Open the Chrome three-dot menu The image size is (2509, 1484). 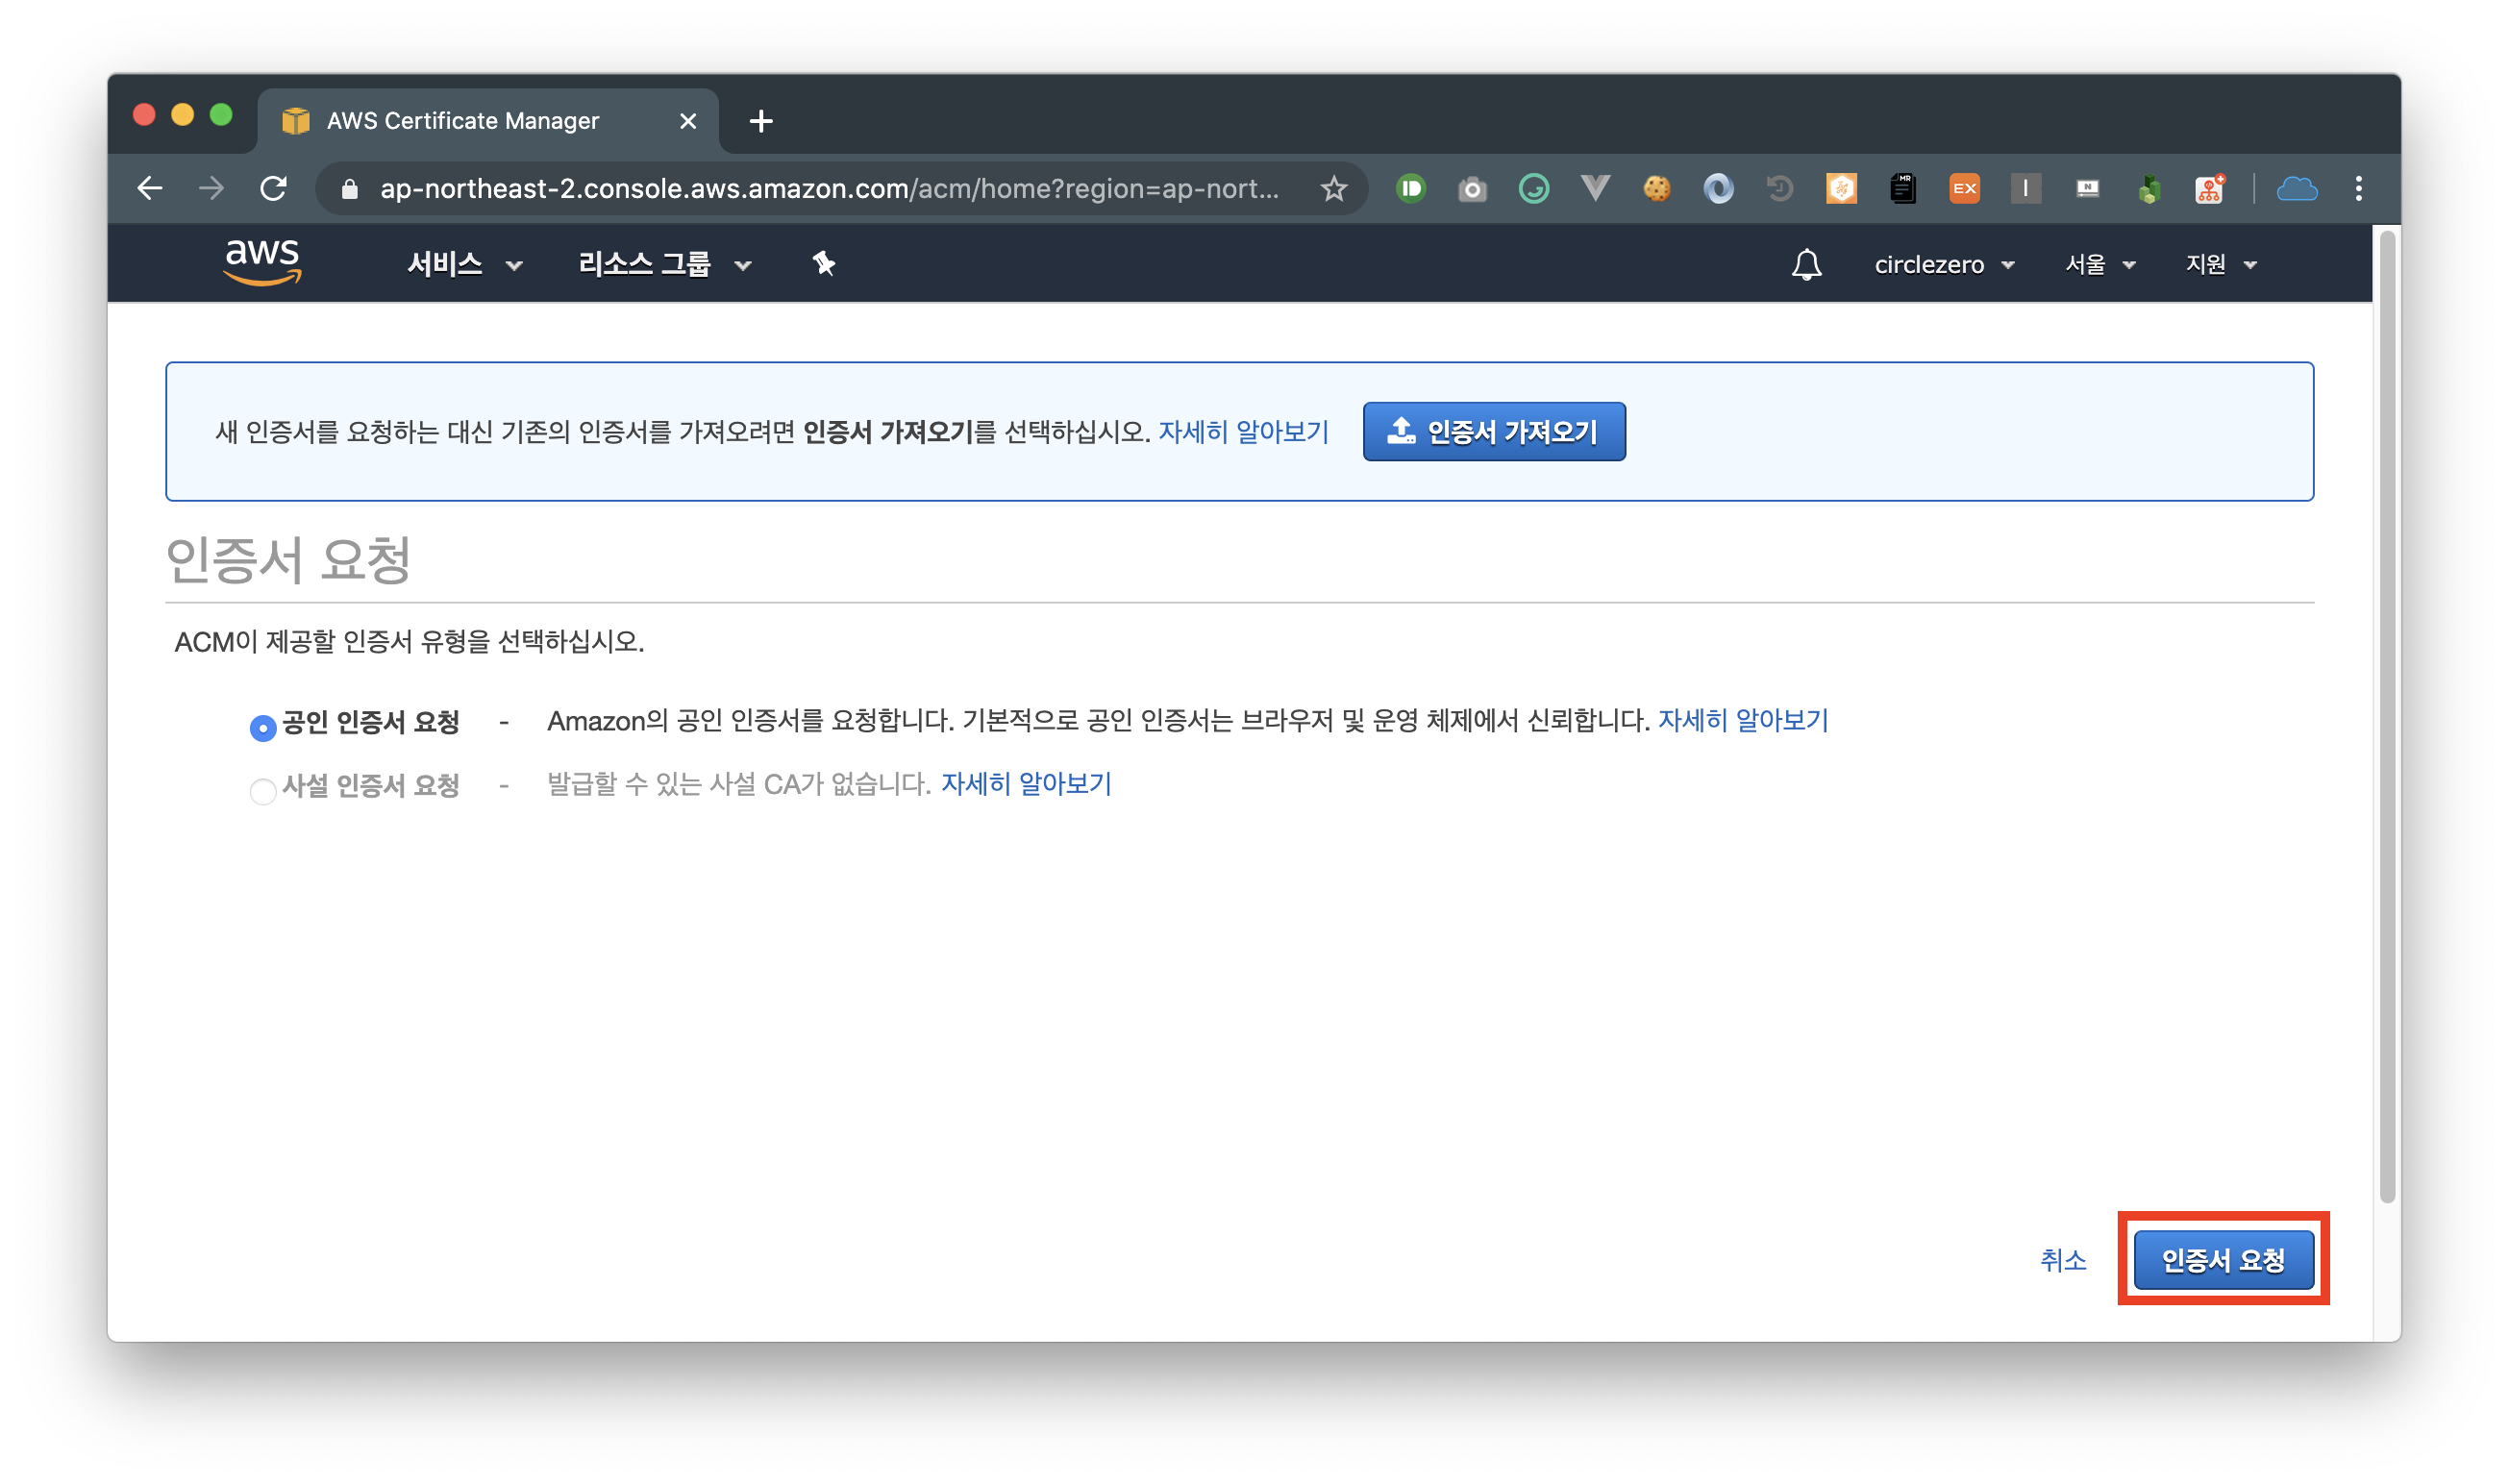pyautogui.click(x=2358, y=189)
